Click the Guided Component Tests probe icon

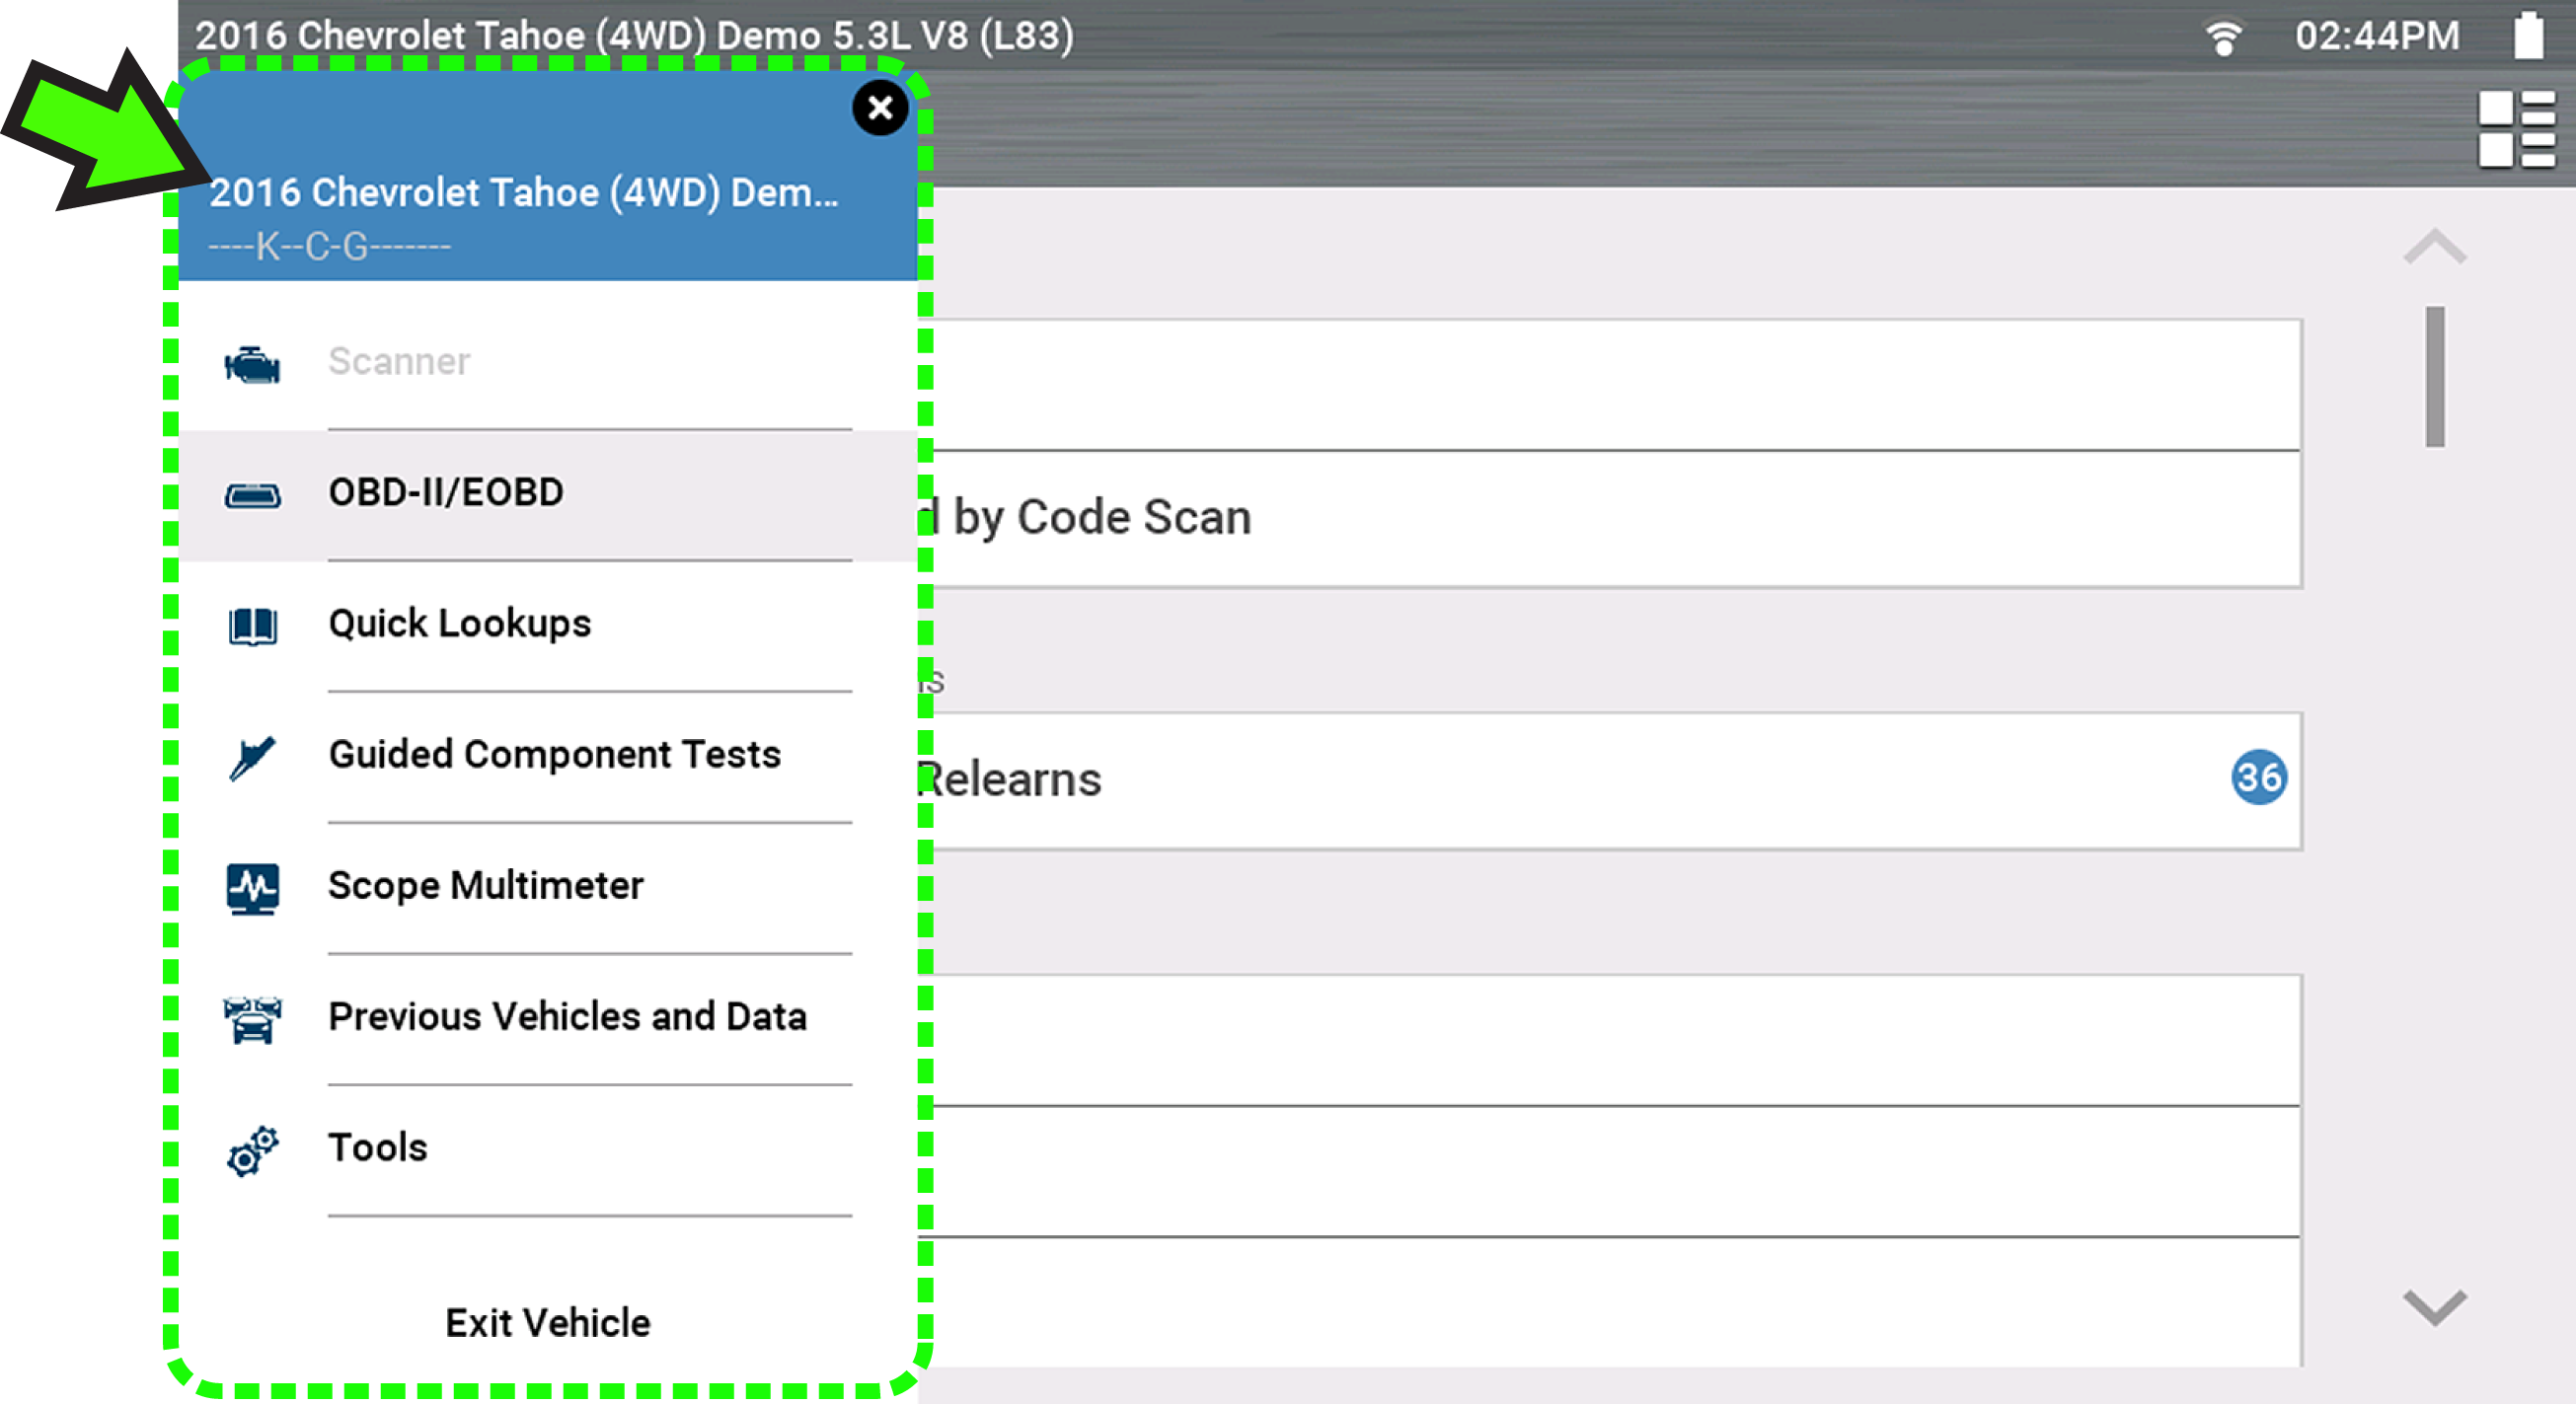pyautogui.click(x=252, y=757)
